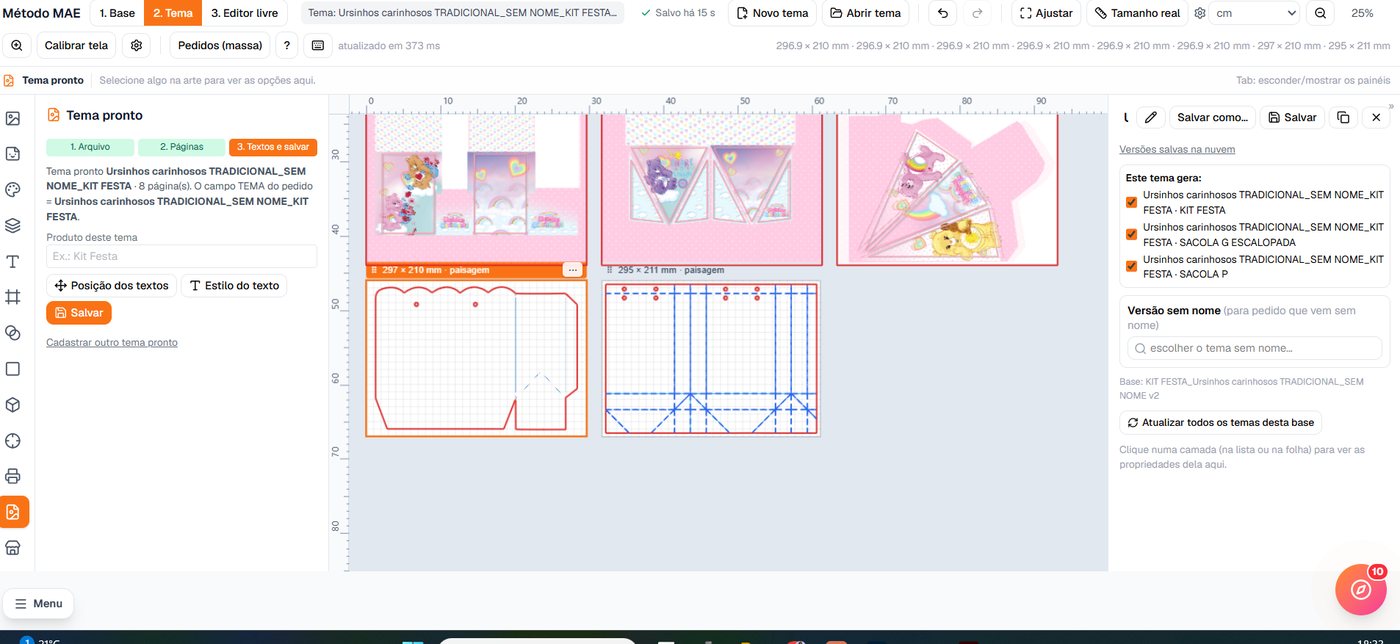Open the overlapping circles tool in sidebar
Screen dimensions: 1400x644
tap(13, 333)
